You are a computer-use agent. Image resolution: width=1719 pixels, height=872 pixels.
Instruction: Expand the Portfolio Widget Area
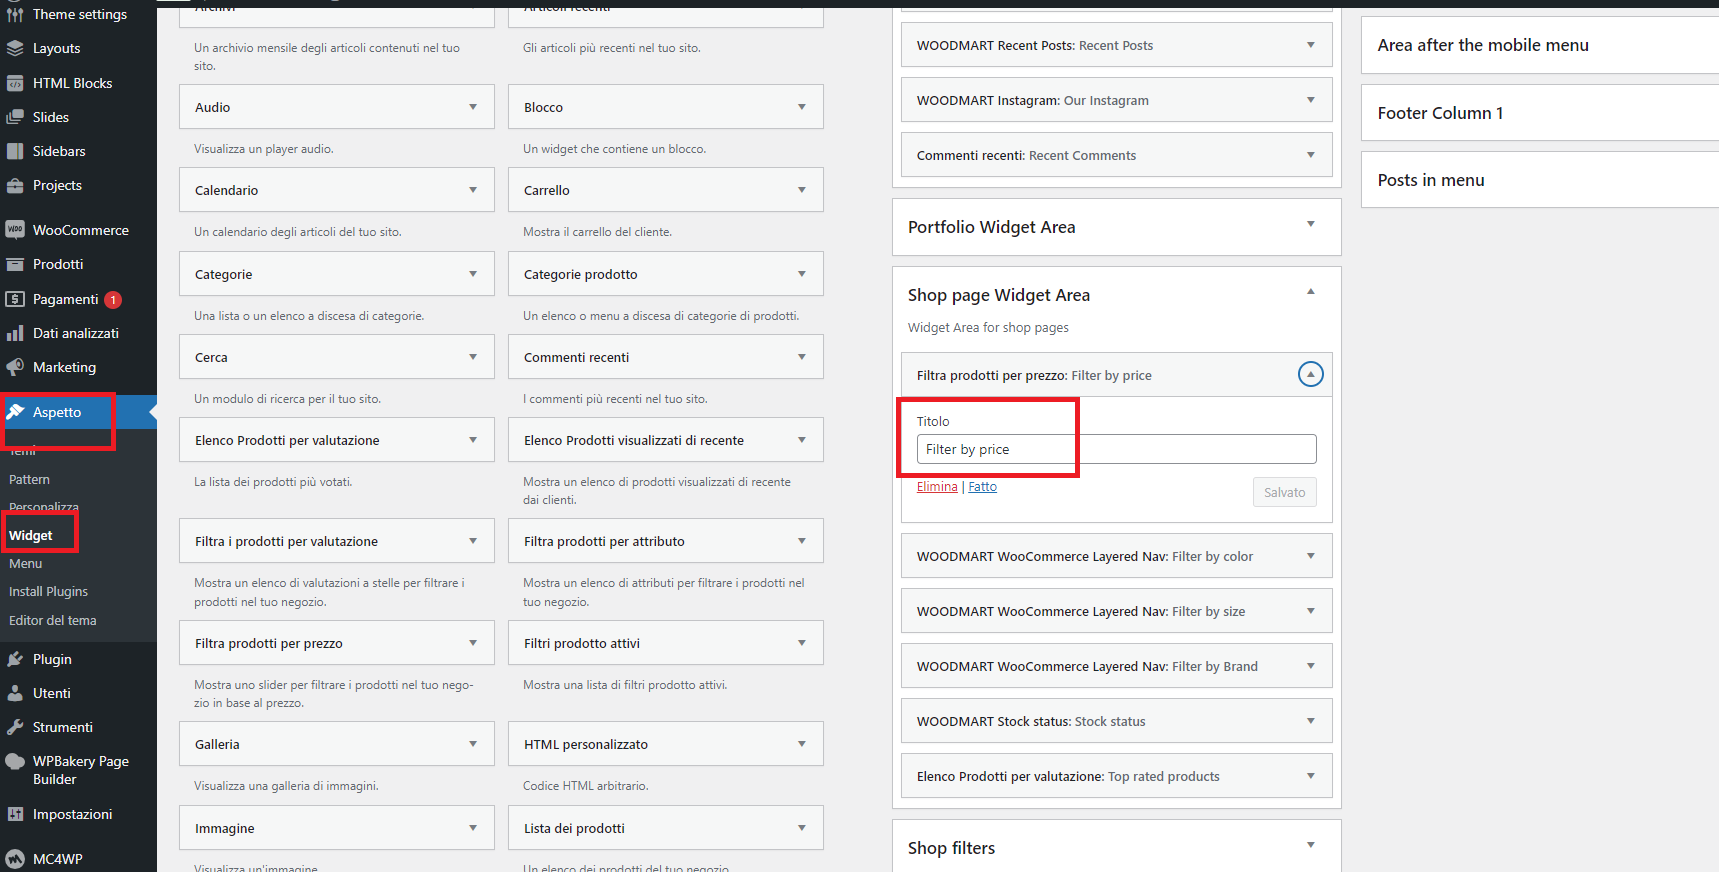(1311, 224)
